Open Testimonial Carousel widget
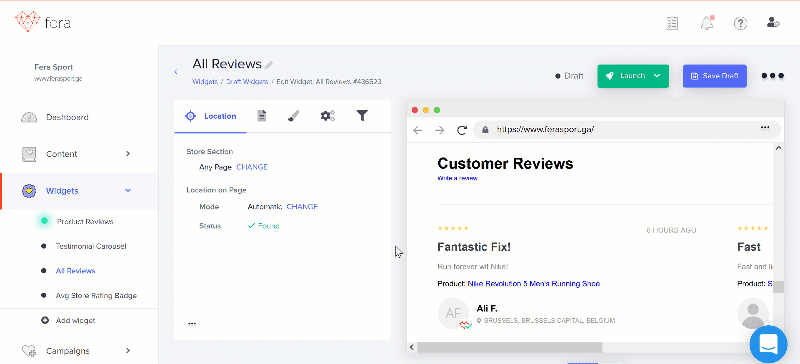Image resolution: width=800 pixels, height=364 pixels. pyautogui.click(x=90, y=246)
